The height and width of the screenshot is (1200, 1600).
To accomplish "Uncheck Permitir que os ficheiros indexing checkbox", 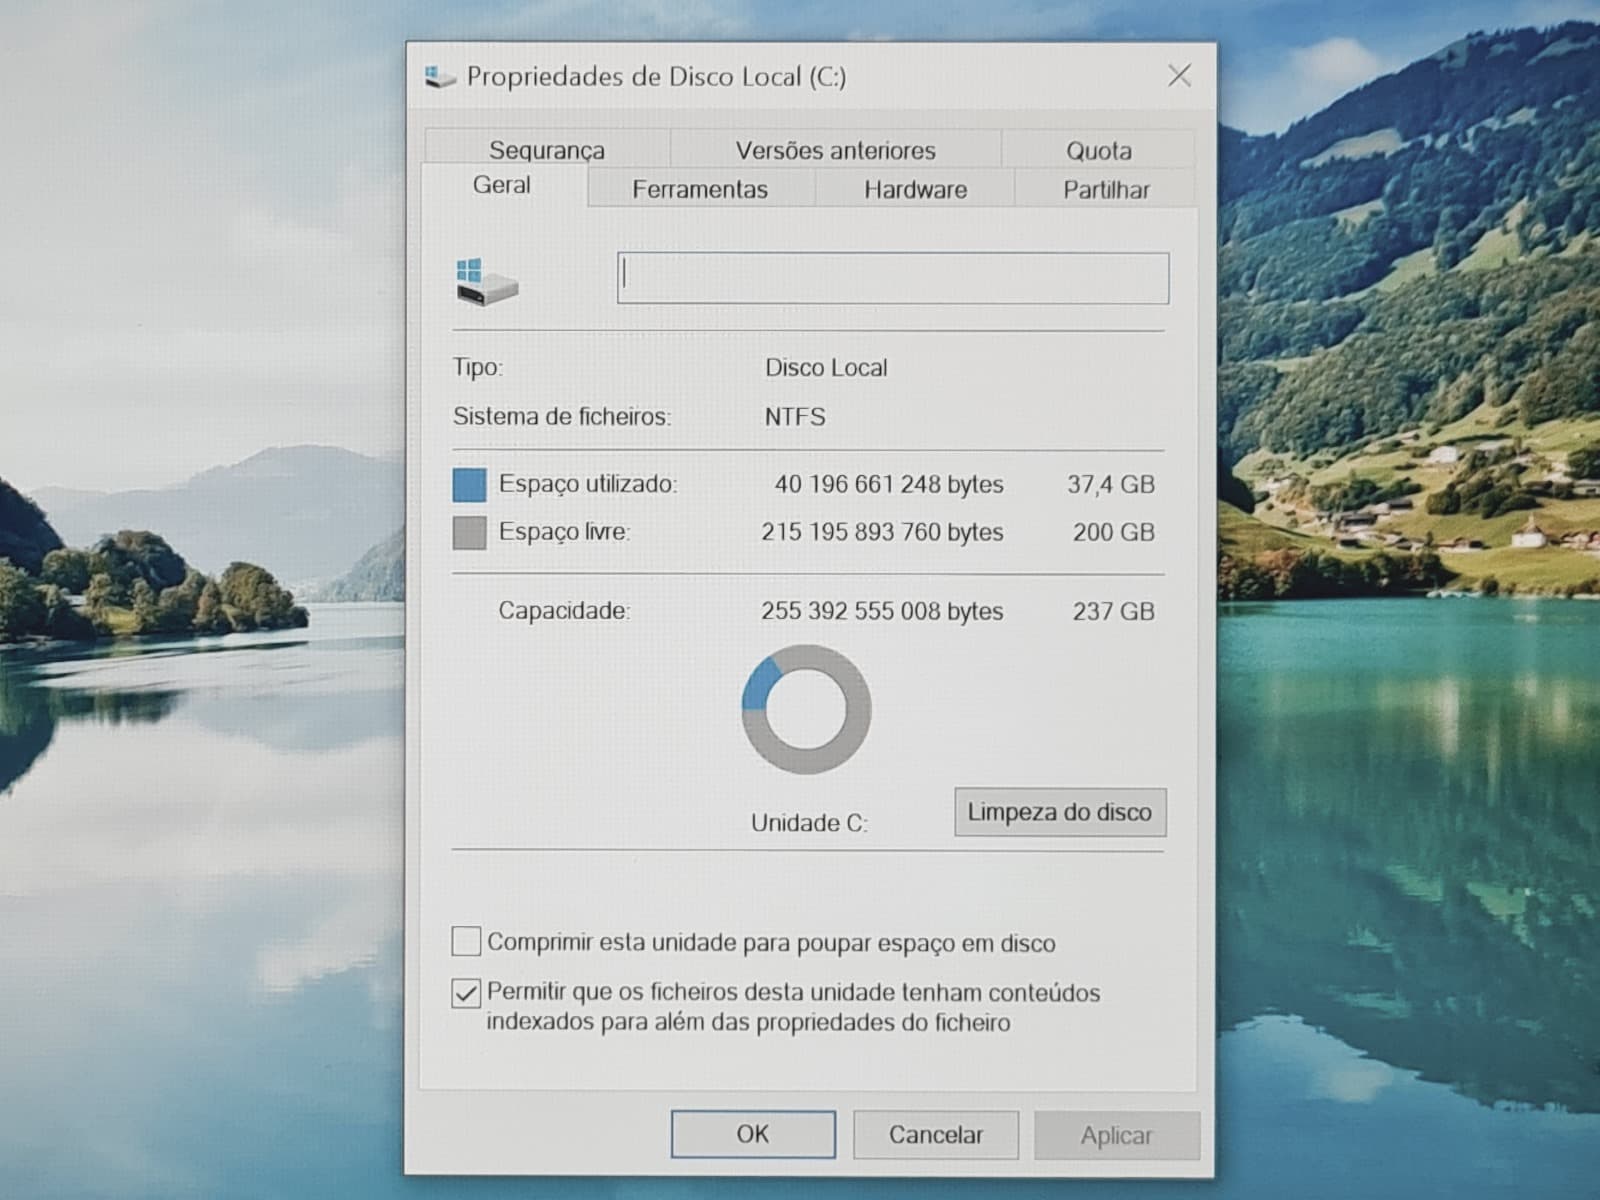I will pos(466,993).
